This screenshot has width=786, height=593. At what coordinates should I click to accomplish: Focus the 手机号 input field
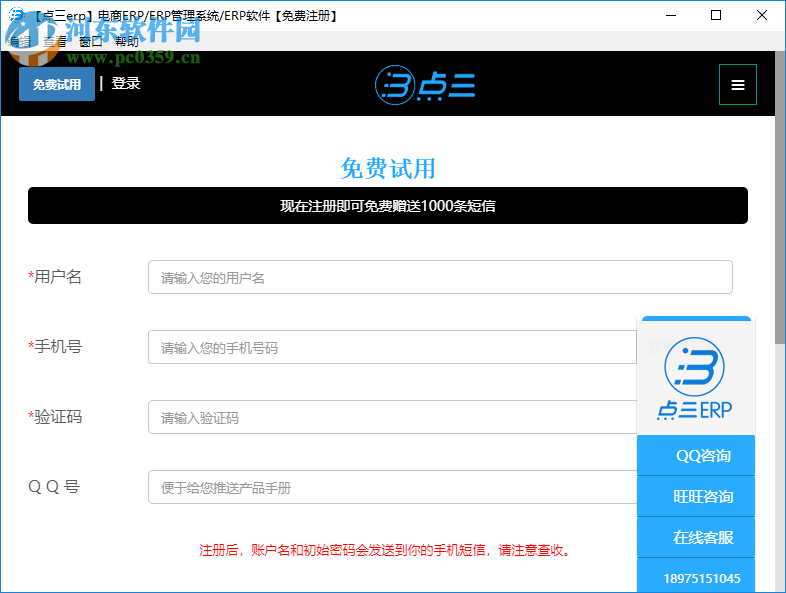click(x=392, y=347)
